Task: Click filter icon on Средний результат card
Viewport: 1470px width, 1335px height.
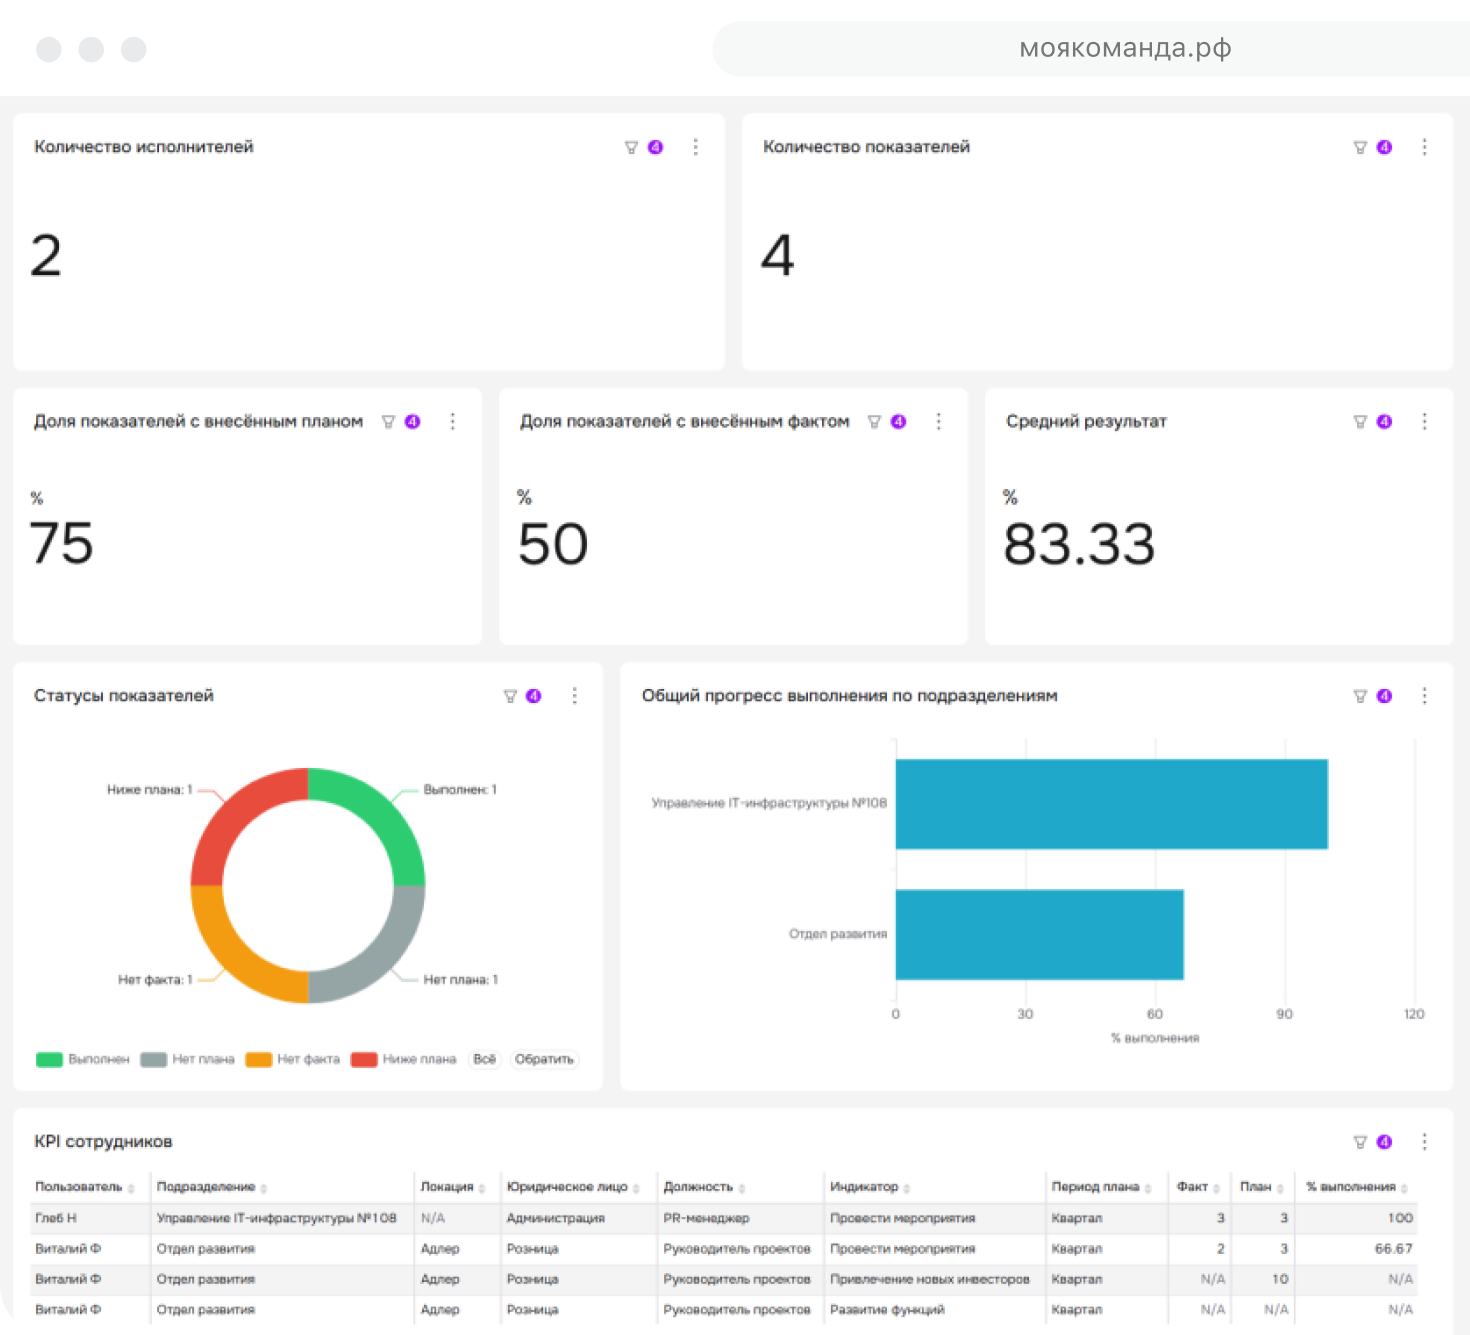Action: pos(1360,422)
